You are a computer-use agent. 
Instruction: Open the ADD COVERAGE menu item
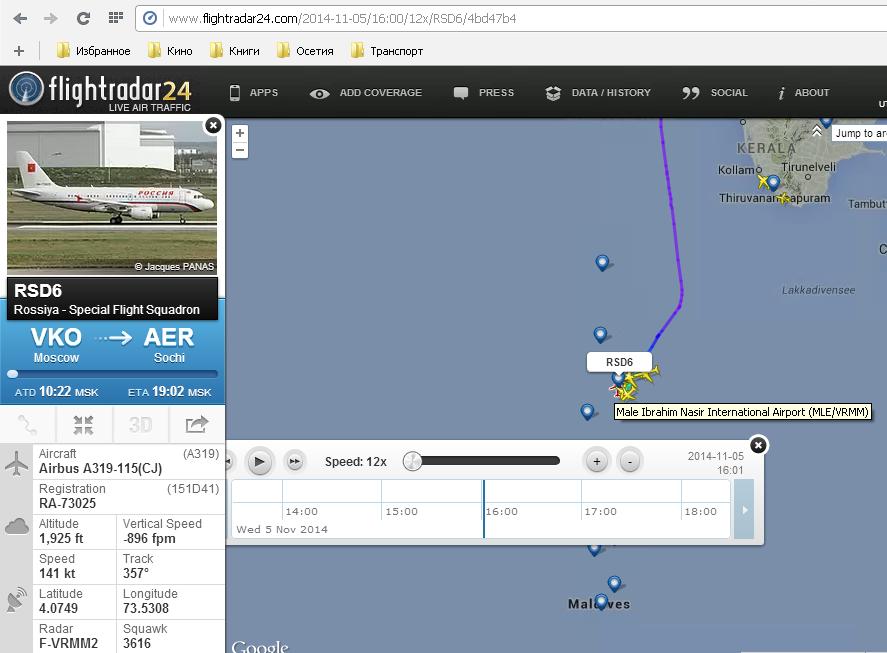[x=366, y=93]
